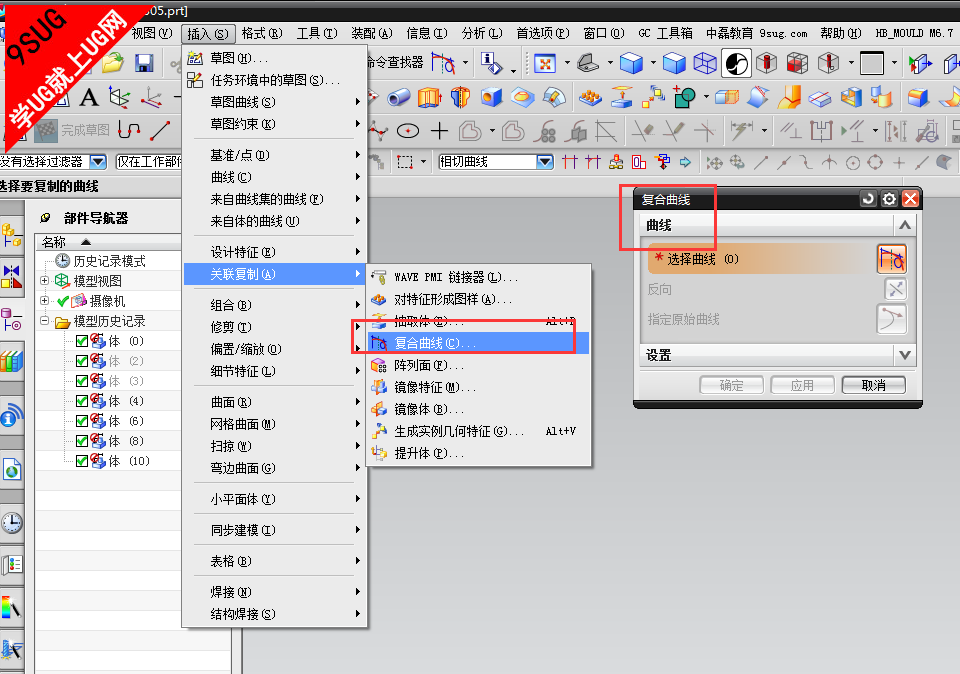Click the select curve icon in dialog
The width and height of the screenshot is (960, 674).
click(x=891, y=259)
